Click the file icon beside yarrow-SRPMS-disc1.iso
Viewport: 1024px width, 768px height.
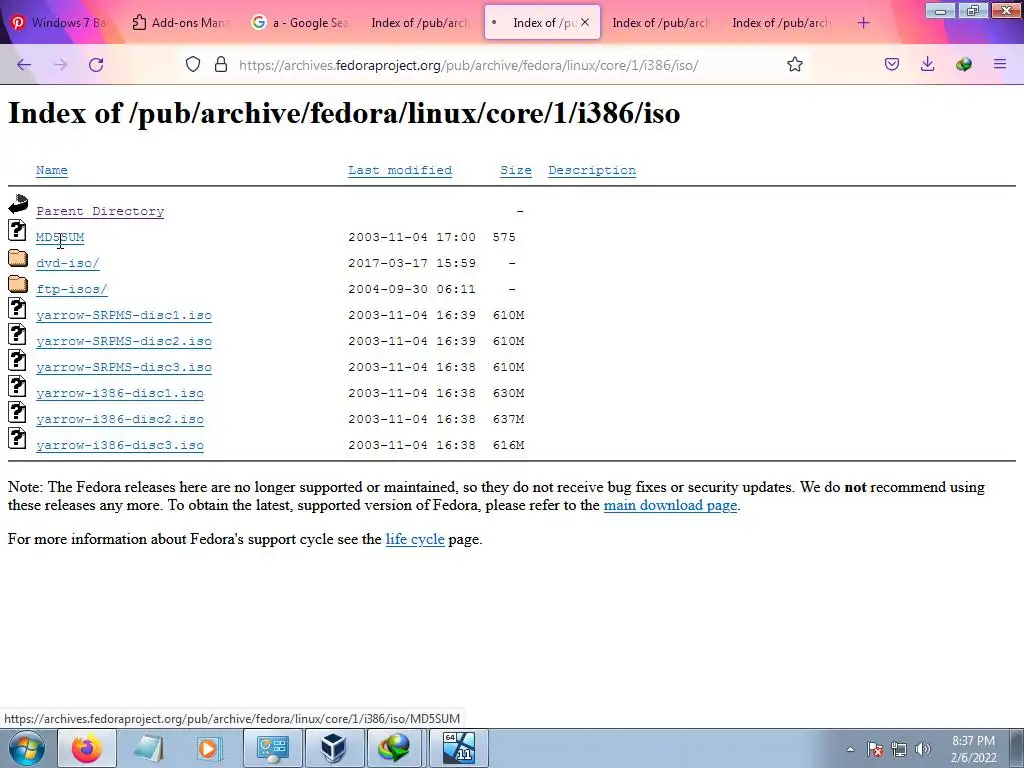pos(18,308)
